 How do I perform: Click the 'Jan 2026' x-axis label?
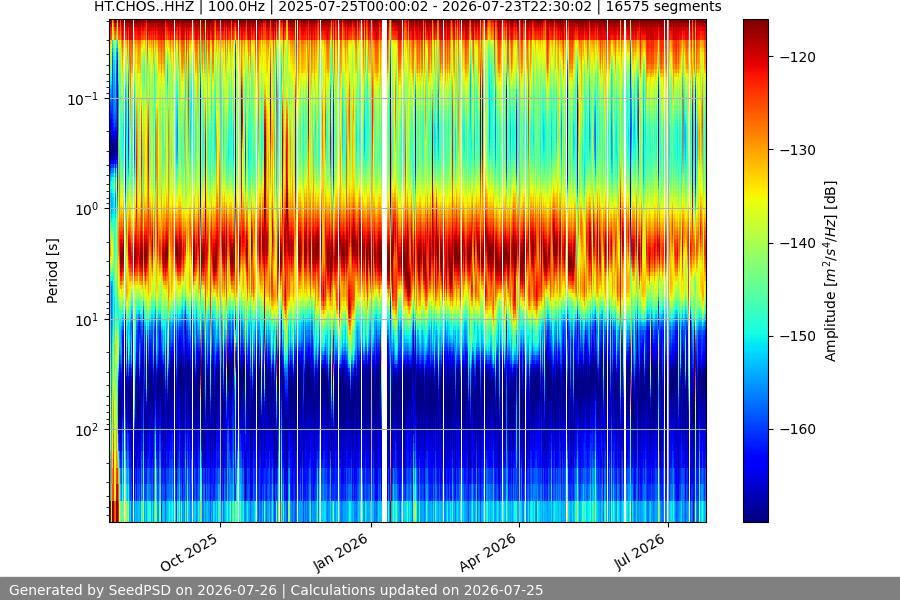(341, 552)
